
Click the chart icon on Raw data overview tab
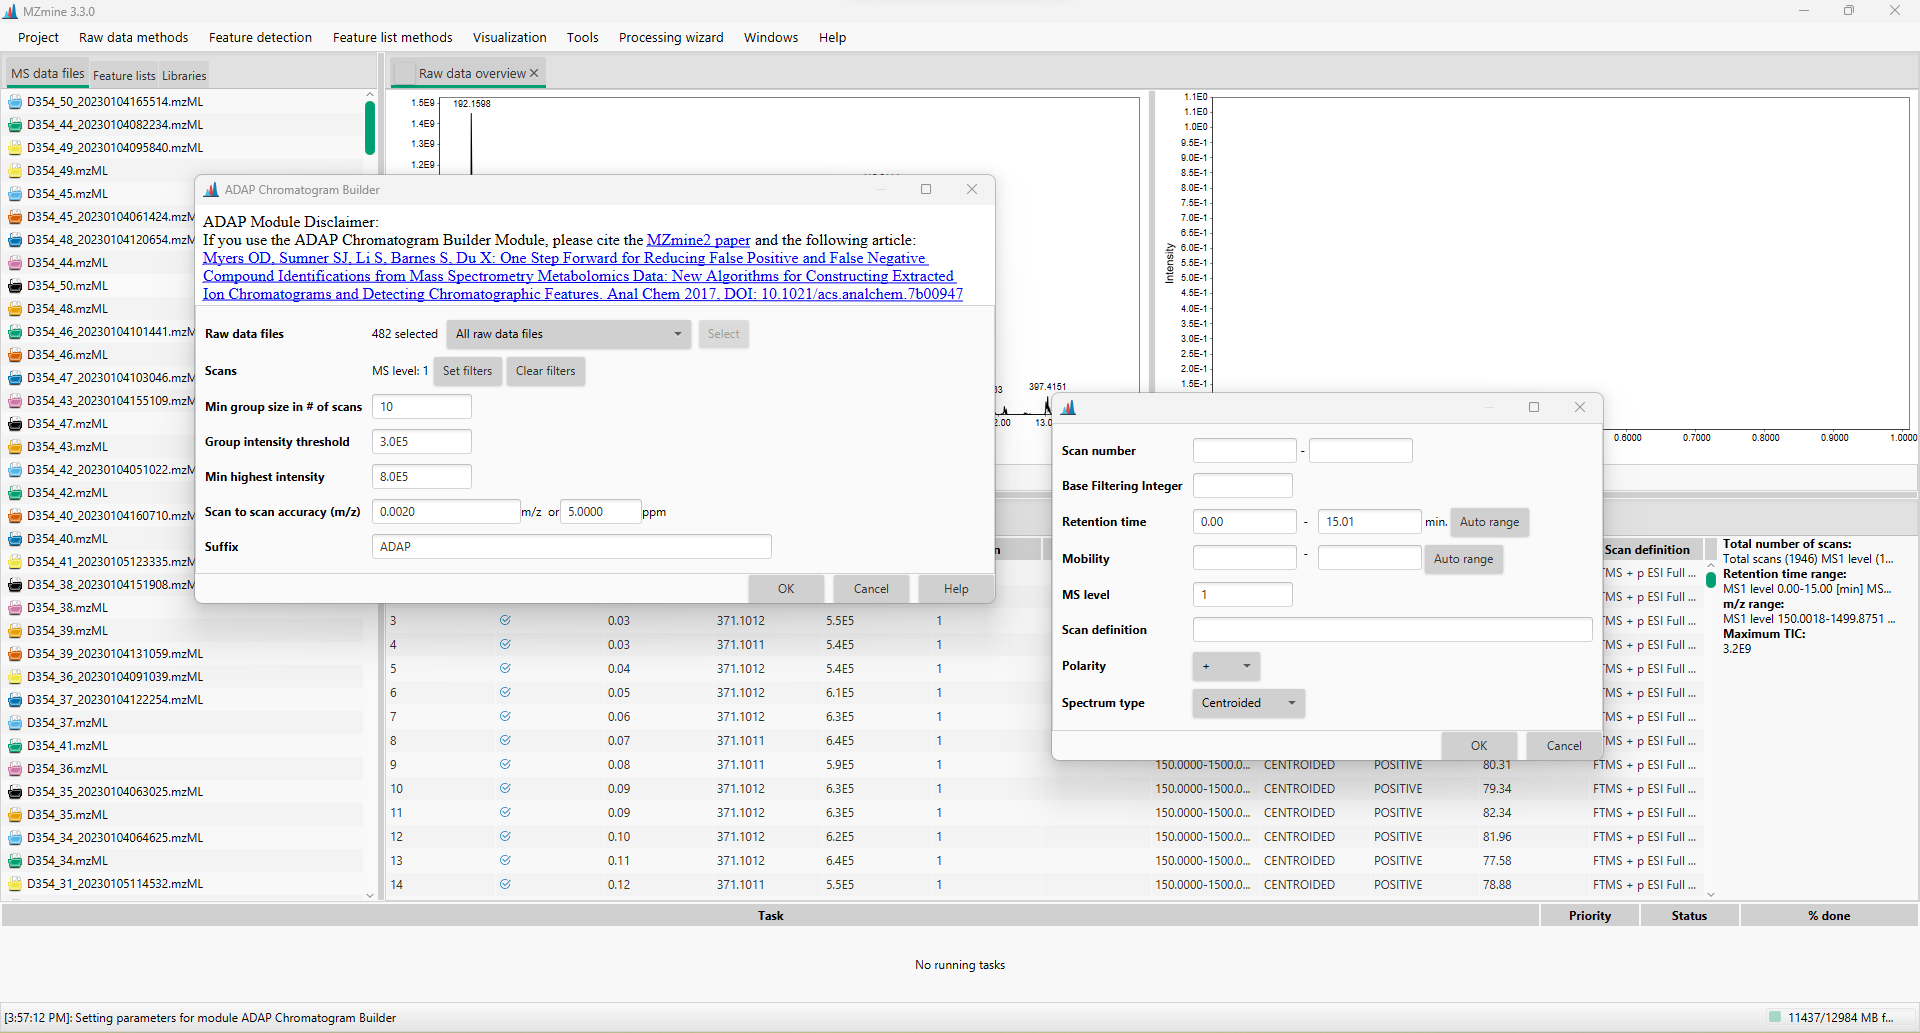(404, 72)
